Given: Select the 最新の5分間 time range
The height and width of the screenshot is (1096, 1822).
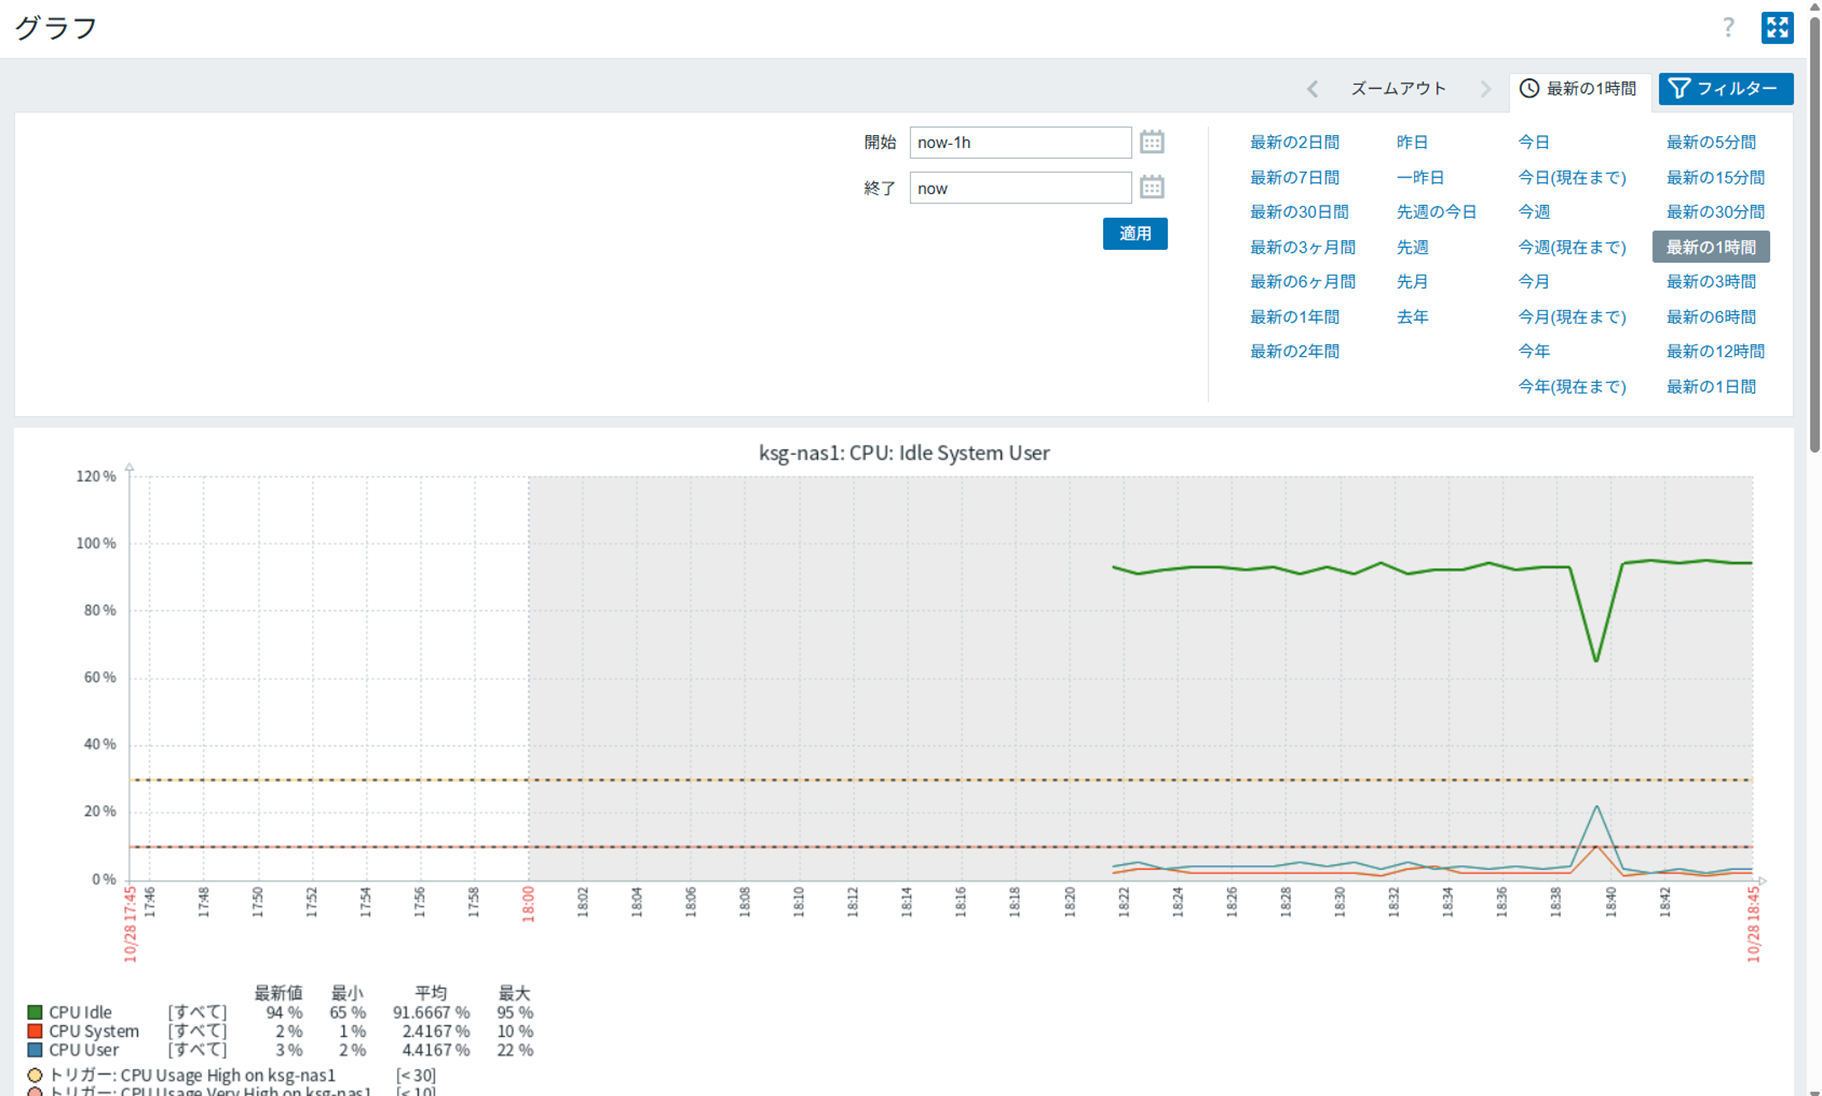Looking at the screenshot, I should [1710, 142].
